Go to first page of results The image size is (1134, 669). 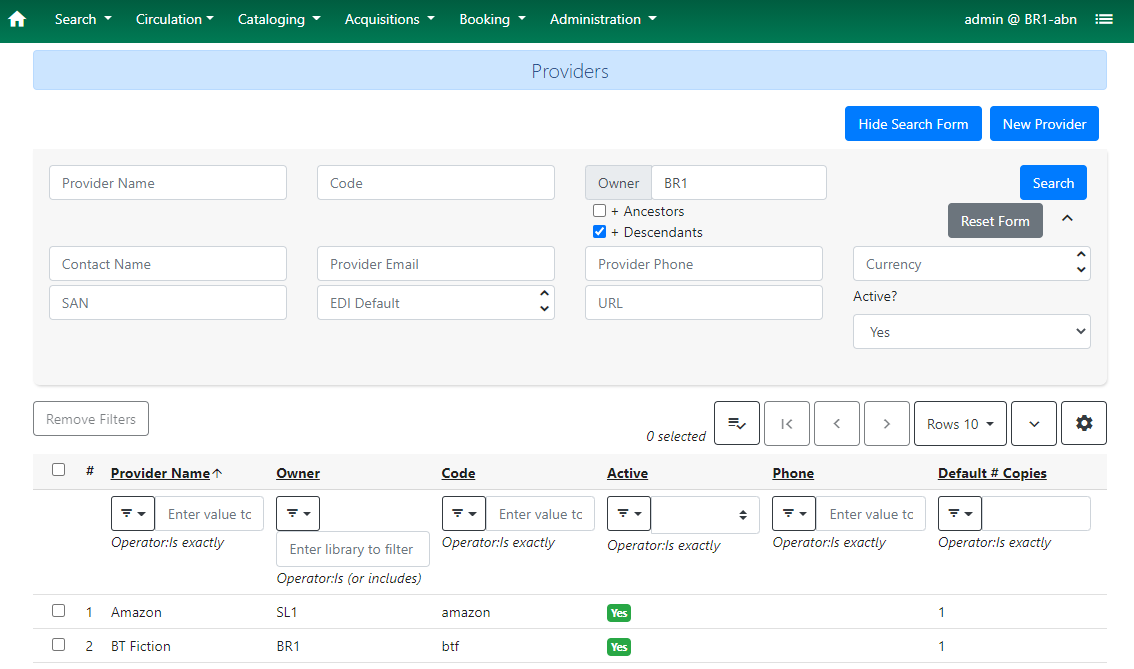[786, 424]
